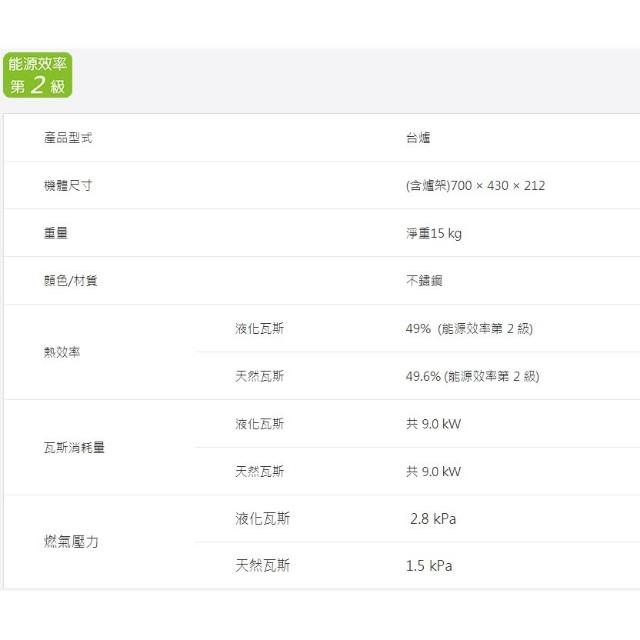640x640 pixels.
Task: Click the 台爐 product type value
Action: [418, 138]
